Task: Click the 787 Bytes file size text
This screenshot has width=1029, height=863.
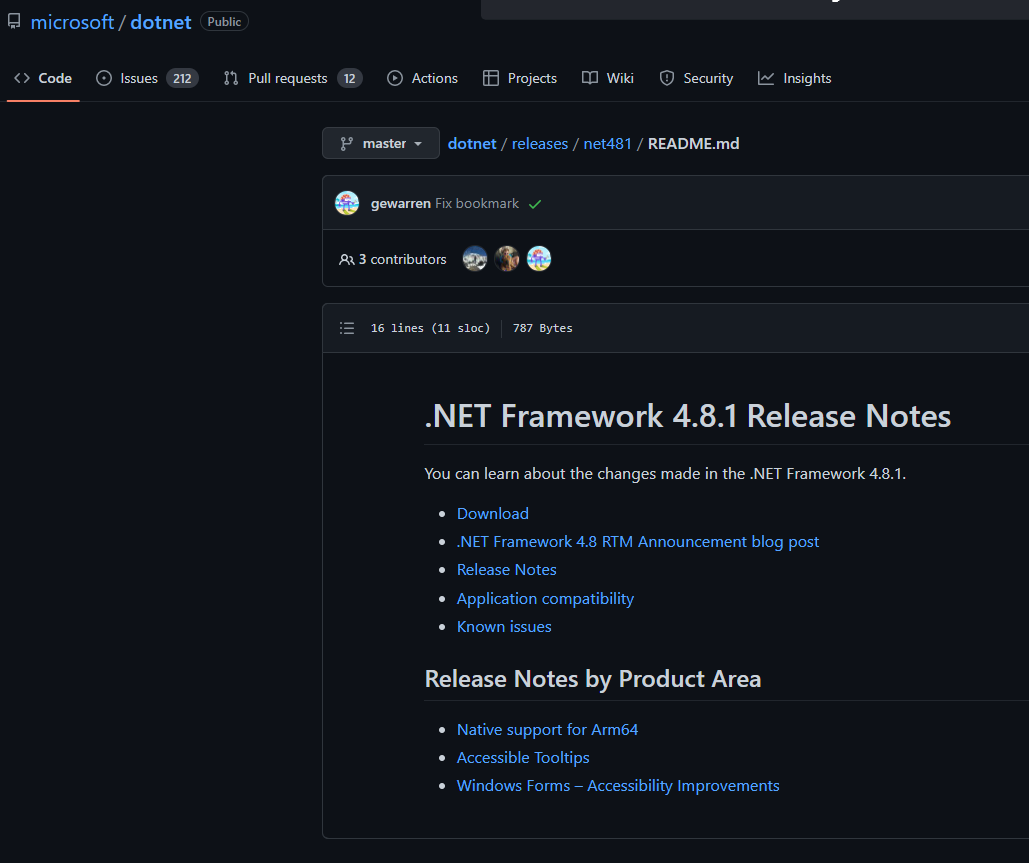Action: (542, 328)
